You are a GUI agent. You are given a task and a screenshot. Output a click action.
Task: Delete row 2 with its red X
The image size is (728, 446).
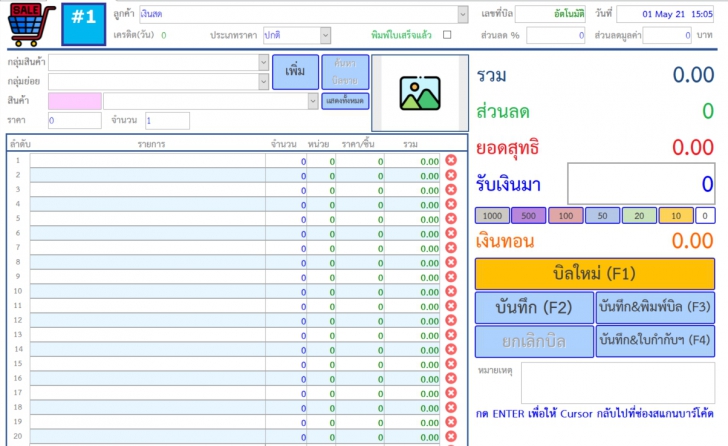point(451,175)
